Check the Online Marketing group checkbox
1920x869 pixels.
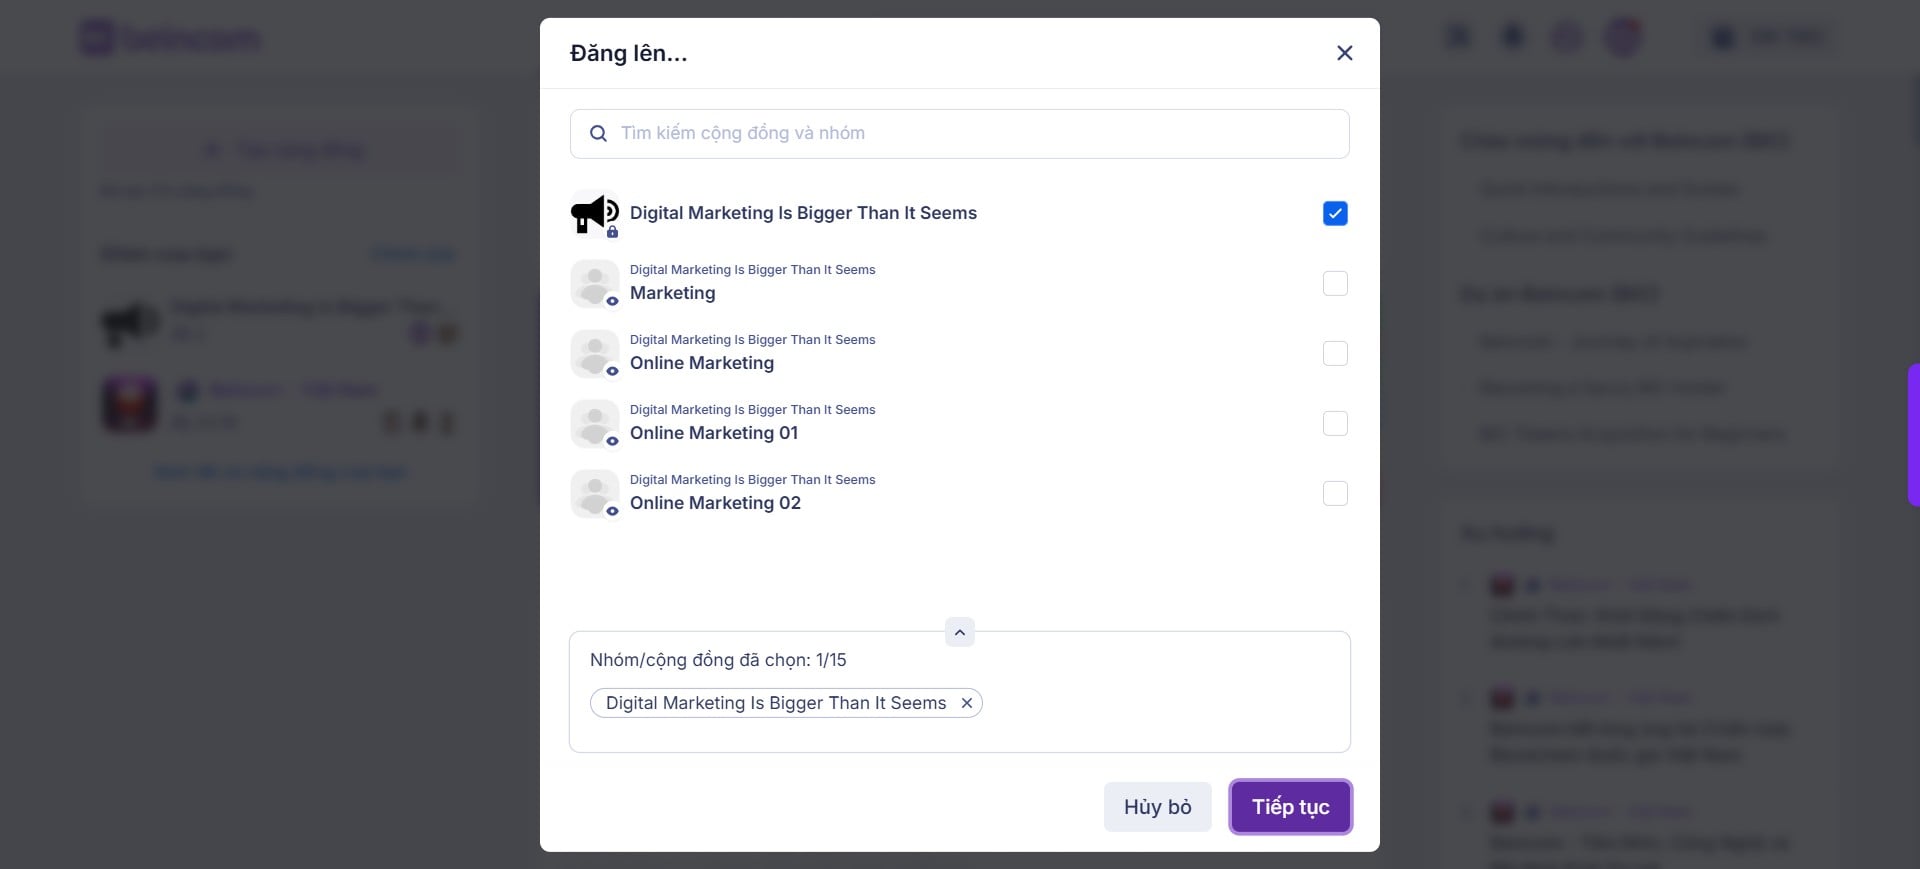click(x=1335, y=354)
